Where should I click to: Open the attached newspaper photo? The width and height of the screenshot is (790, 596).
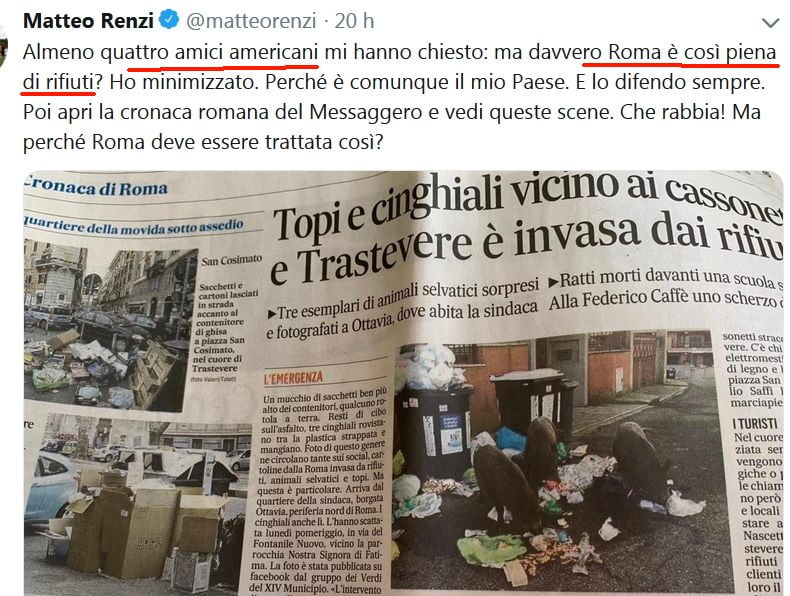coord(403,383)
